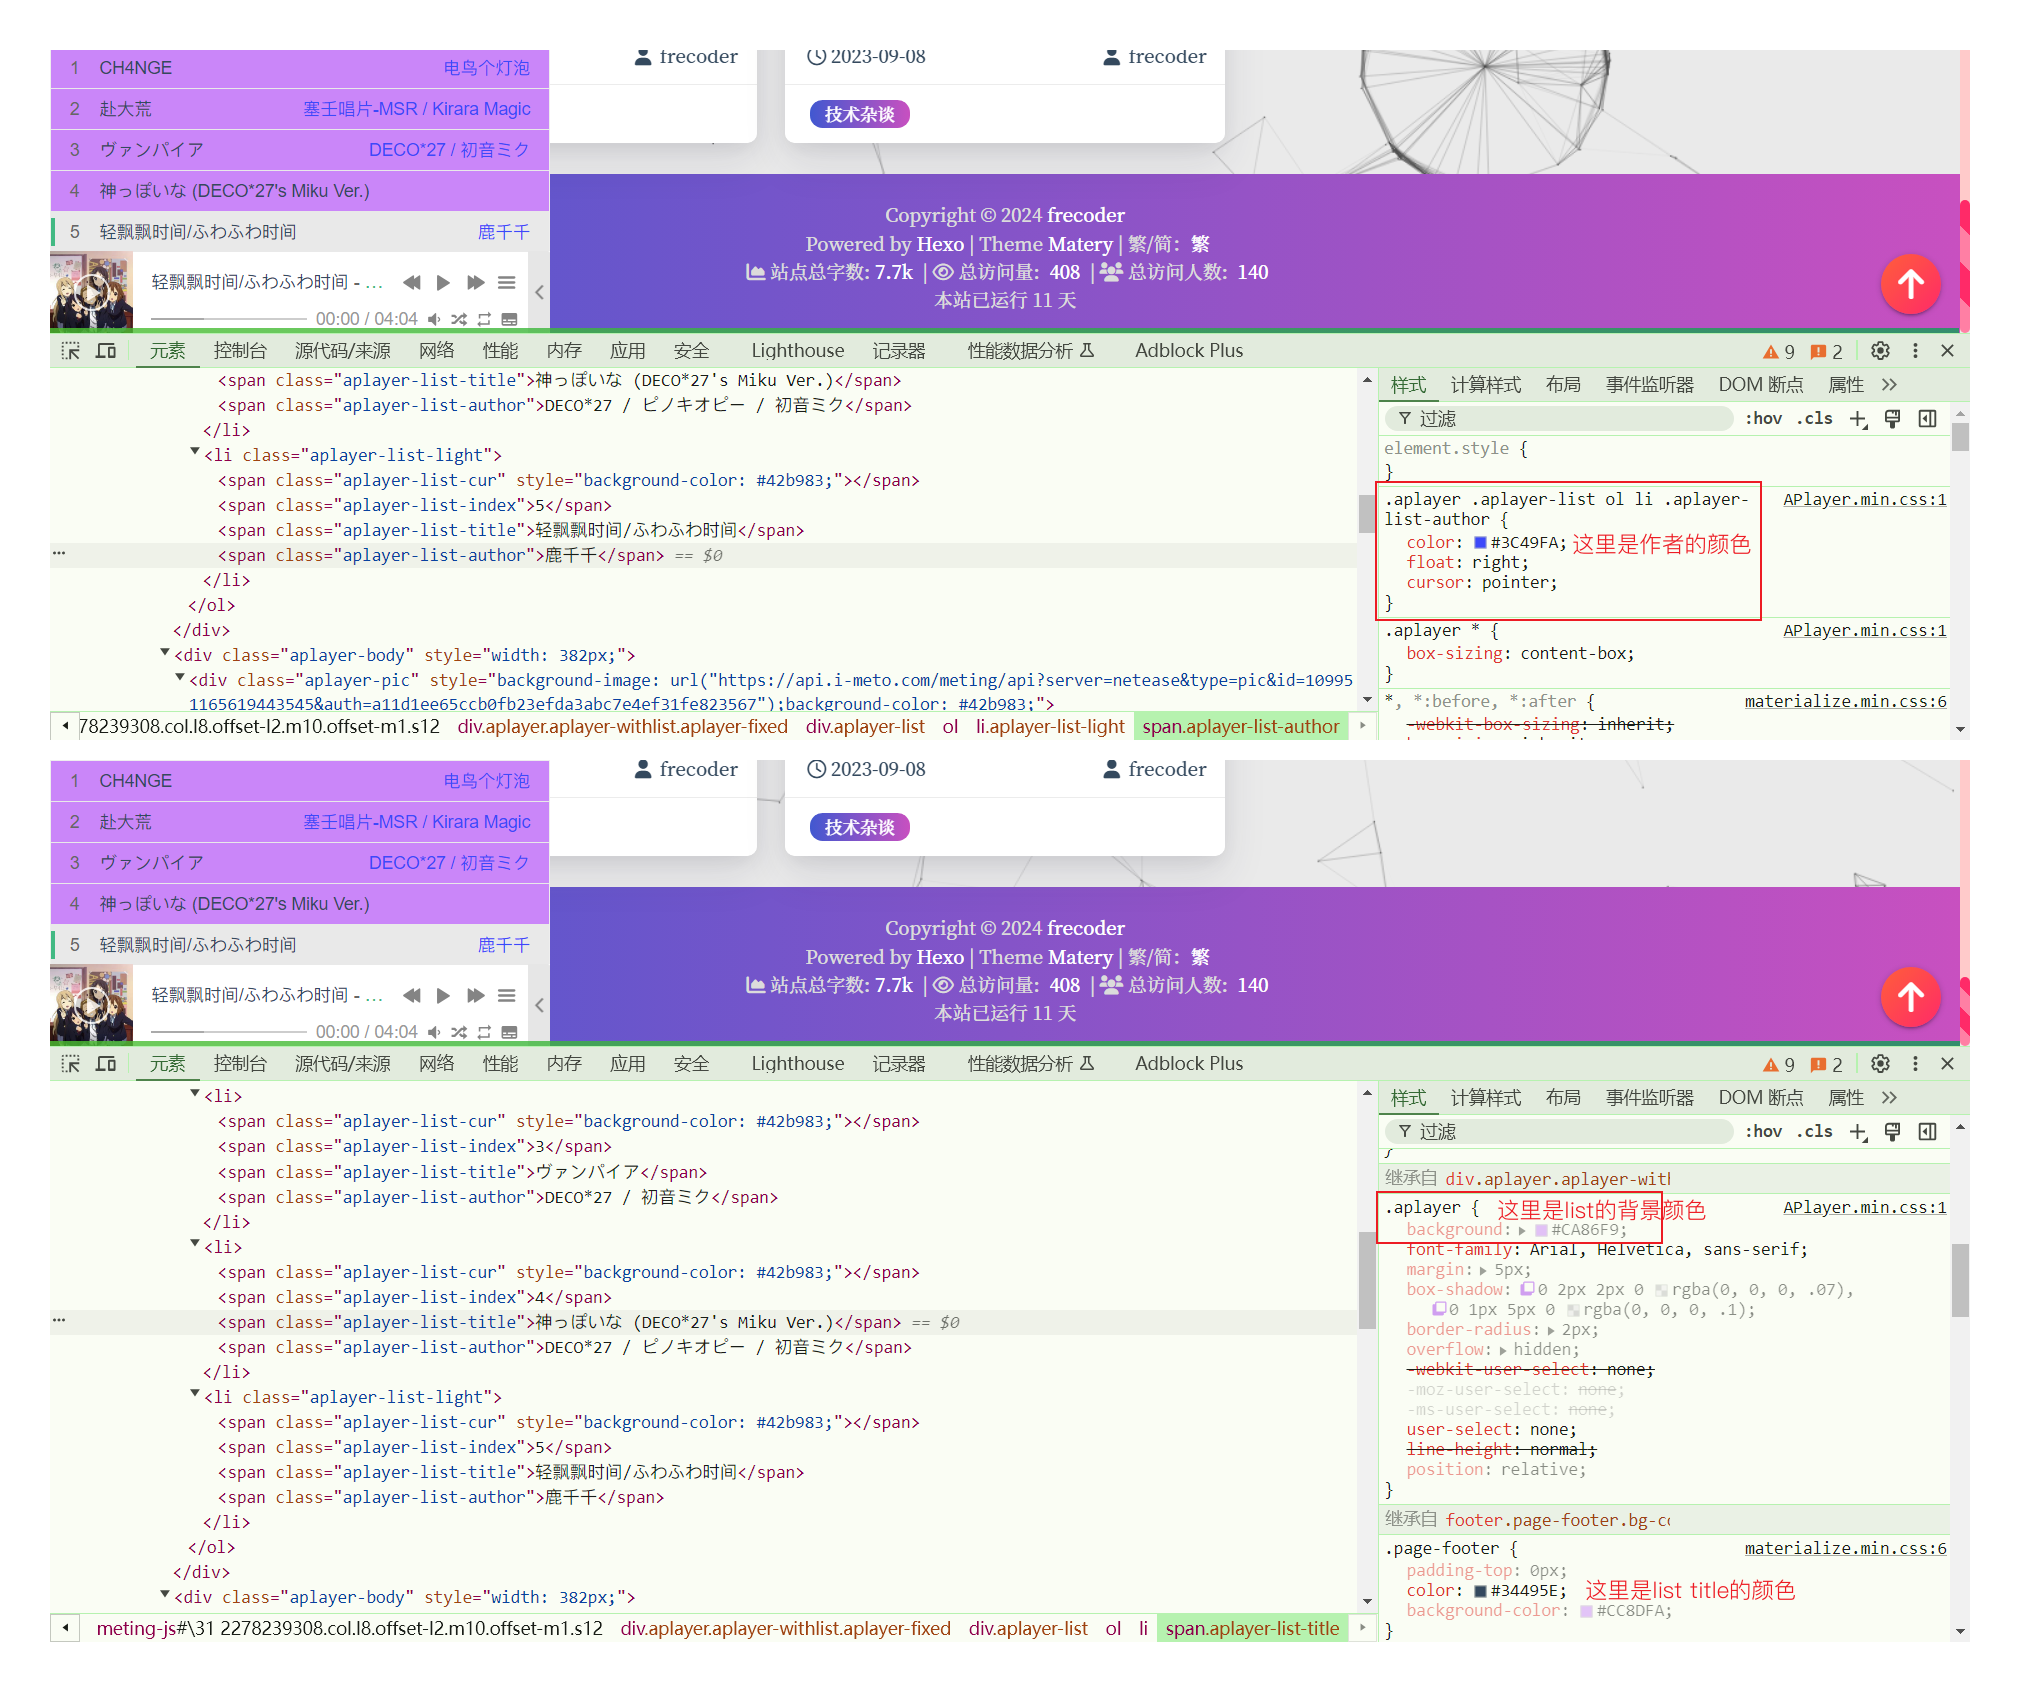Toggle loop mode in bottom APlayer
This screenshot has width=2020, height=1692.
point(484,1032)
